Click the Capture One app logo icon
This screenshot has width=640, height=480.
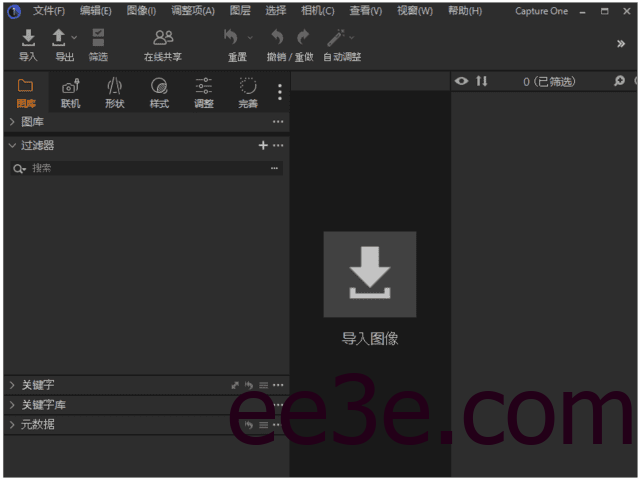tap(14, 12)
